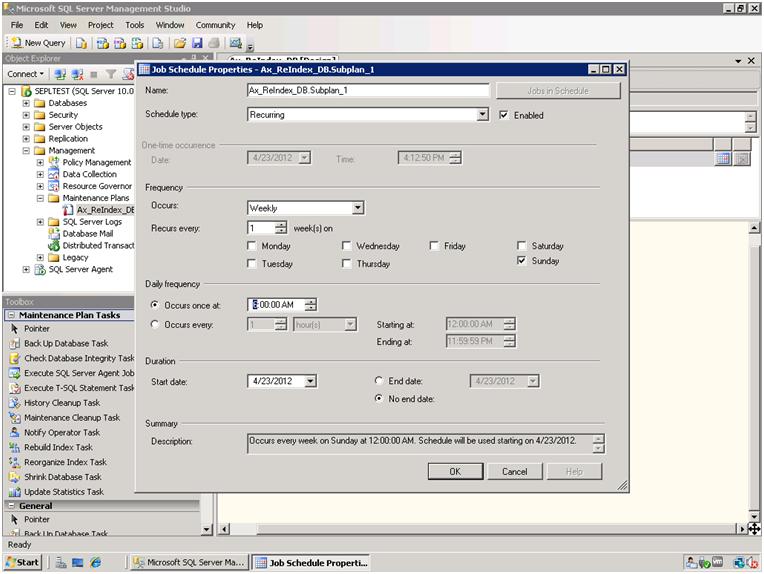Select SQL Server Agent node
Viewport: 764px width, 574px height.
[80, 269]
